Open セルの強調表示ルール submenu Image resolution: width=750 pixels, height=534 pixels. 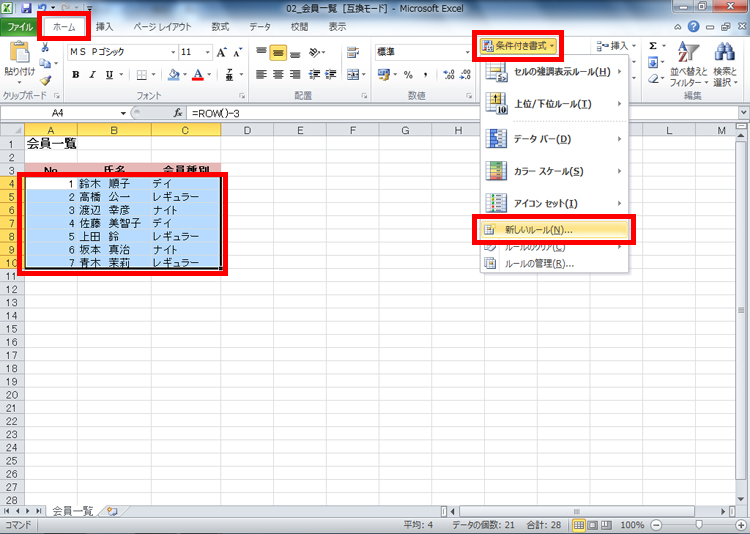[x=554, y=72]
